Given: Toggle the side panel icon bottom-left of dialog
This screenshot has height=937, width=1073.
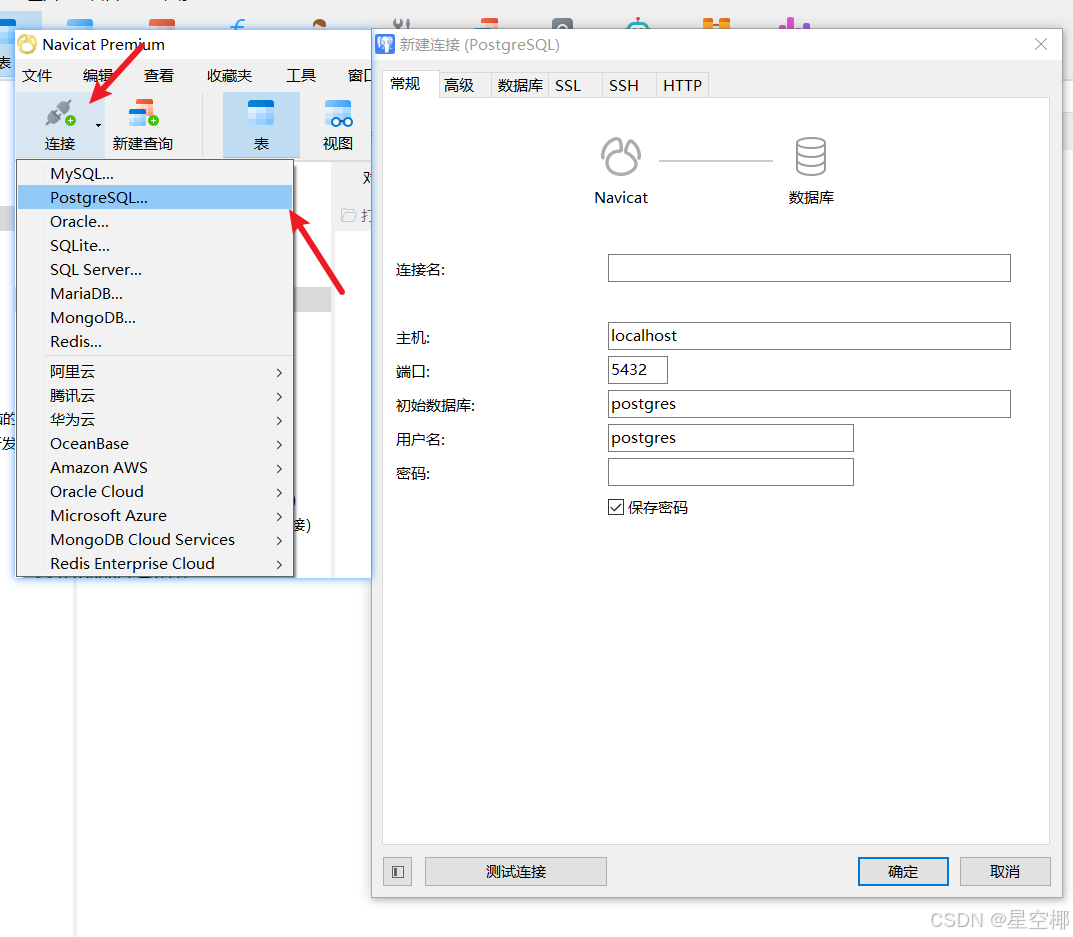Looking at the screenshot, I should (398, 871).
